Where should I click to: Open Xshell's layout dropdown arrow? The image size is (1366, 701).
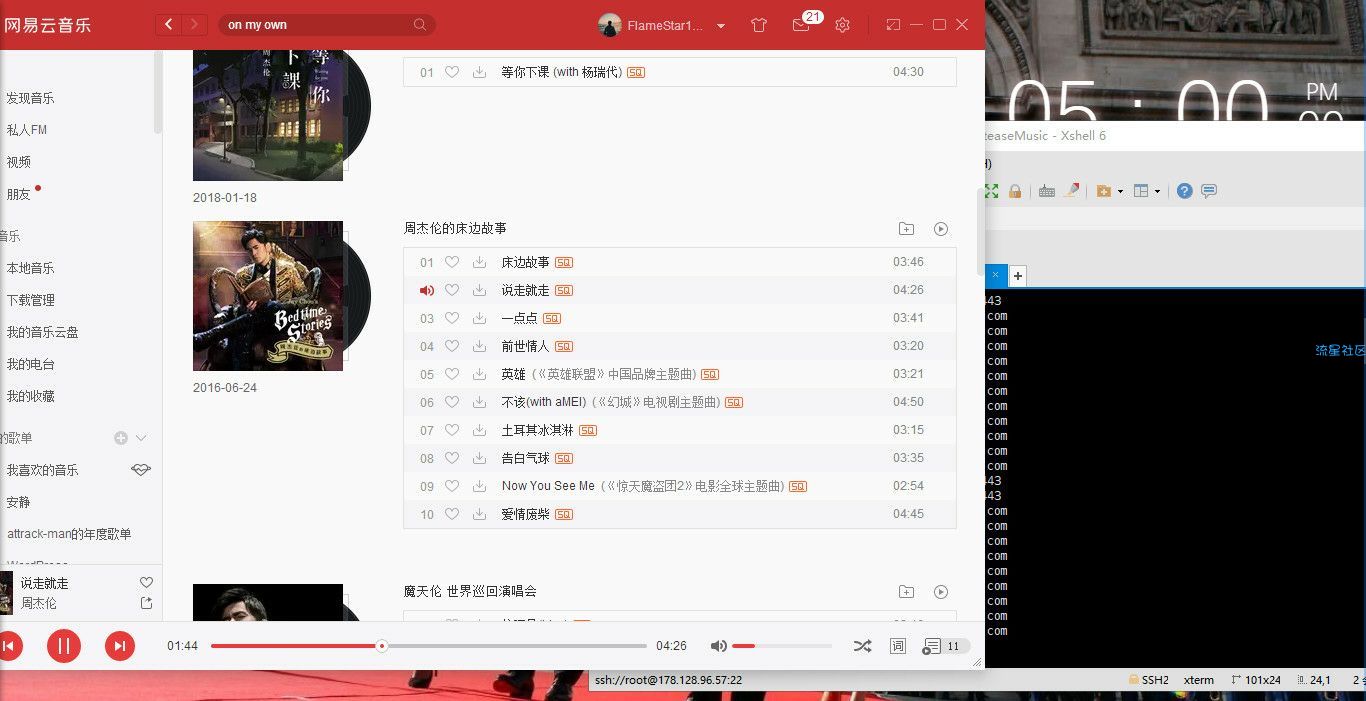pyautogui.click(x=1157, y=191)
